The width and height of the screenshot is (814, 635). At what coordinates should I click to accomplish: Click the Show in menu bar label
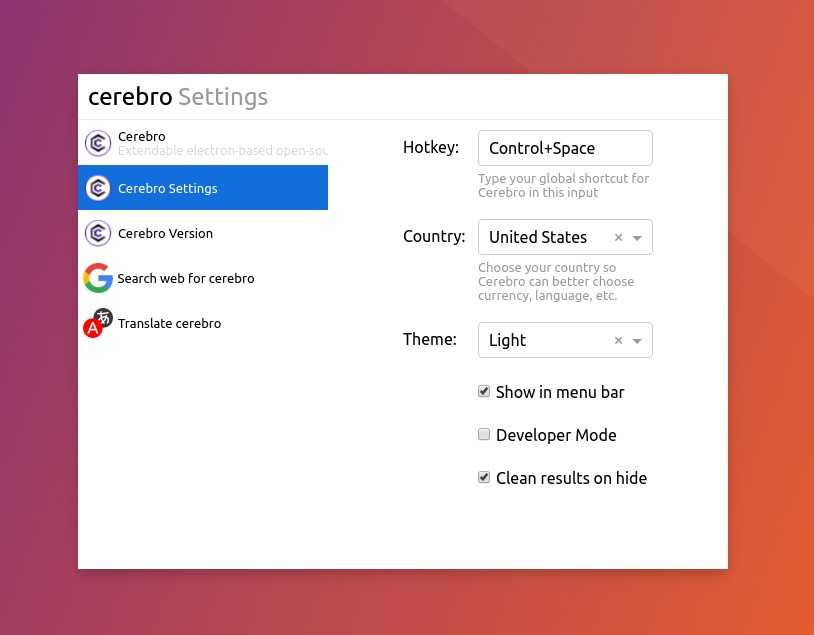[x=560, y=392]
